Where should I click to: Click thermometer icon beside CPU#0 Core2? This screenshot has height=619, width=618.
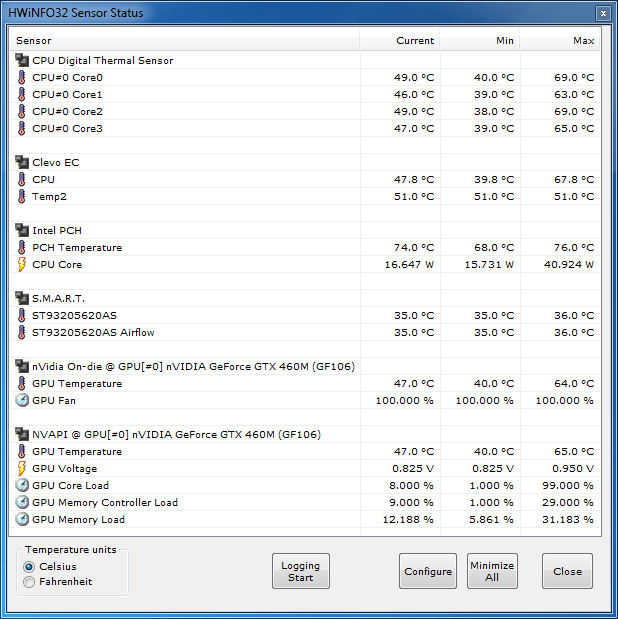(x=22, y=111)
